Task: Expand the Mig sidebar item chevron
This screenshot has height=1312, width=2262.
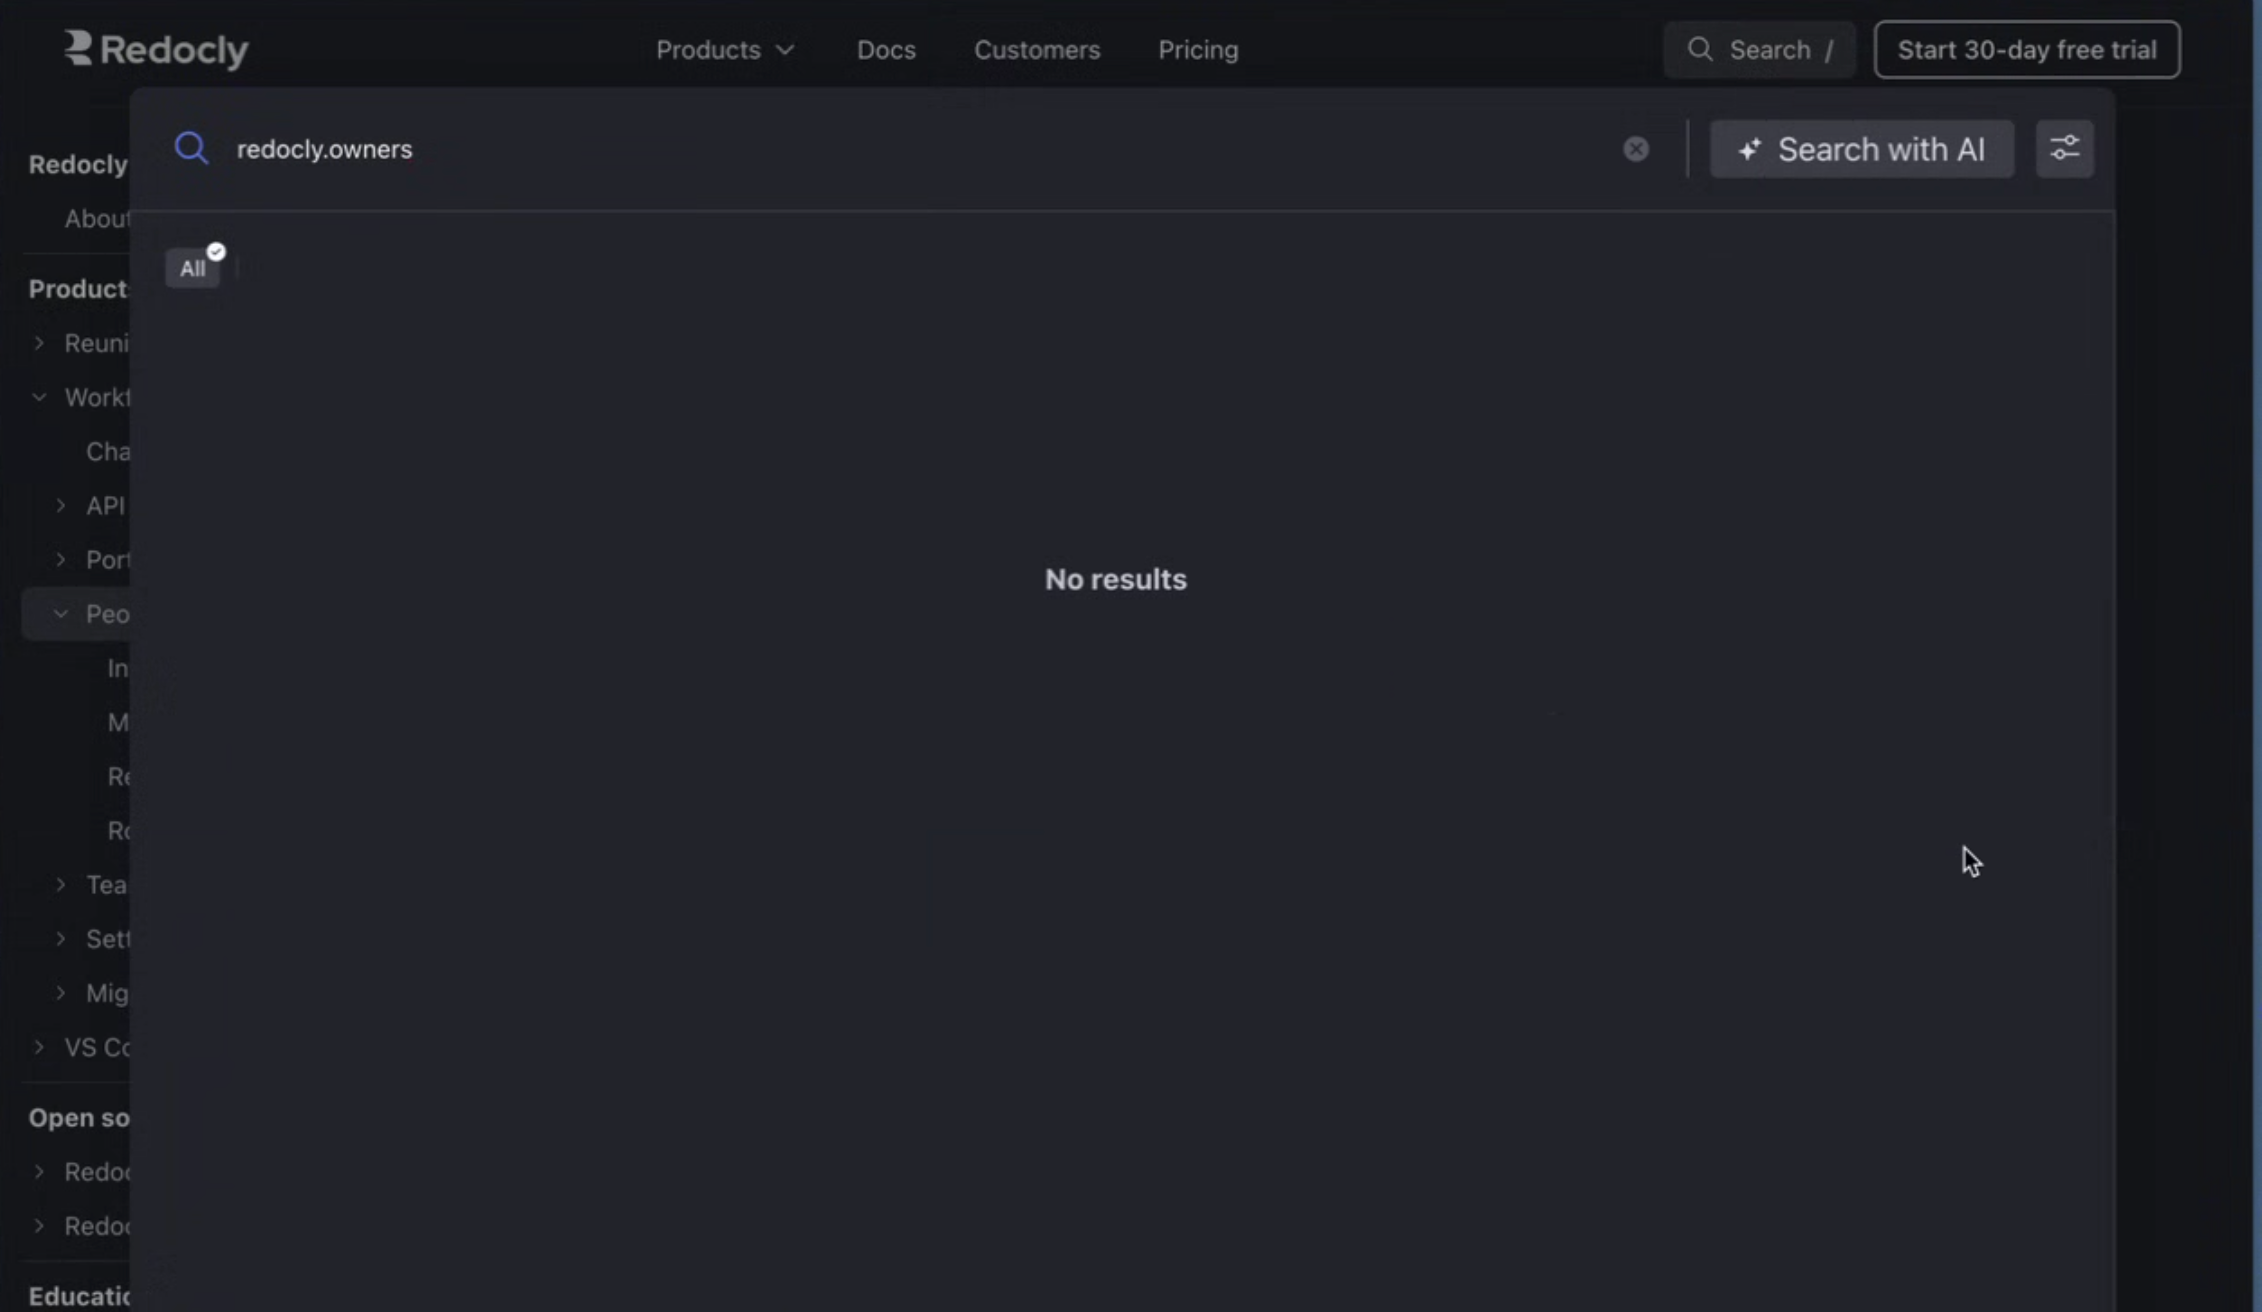Action: pos(61,992)
